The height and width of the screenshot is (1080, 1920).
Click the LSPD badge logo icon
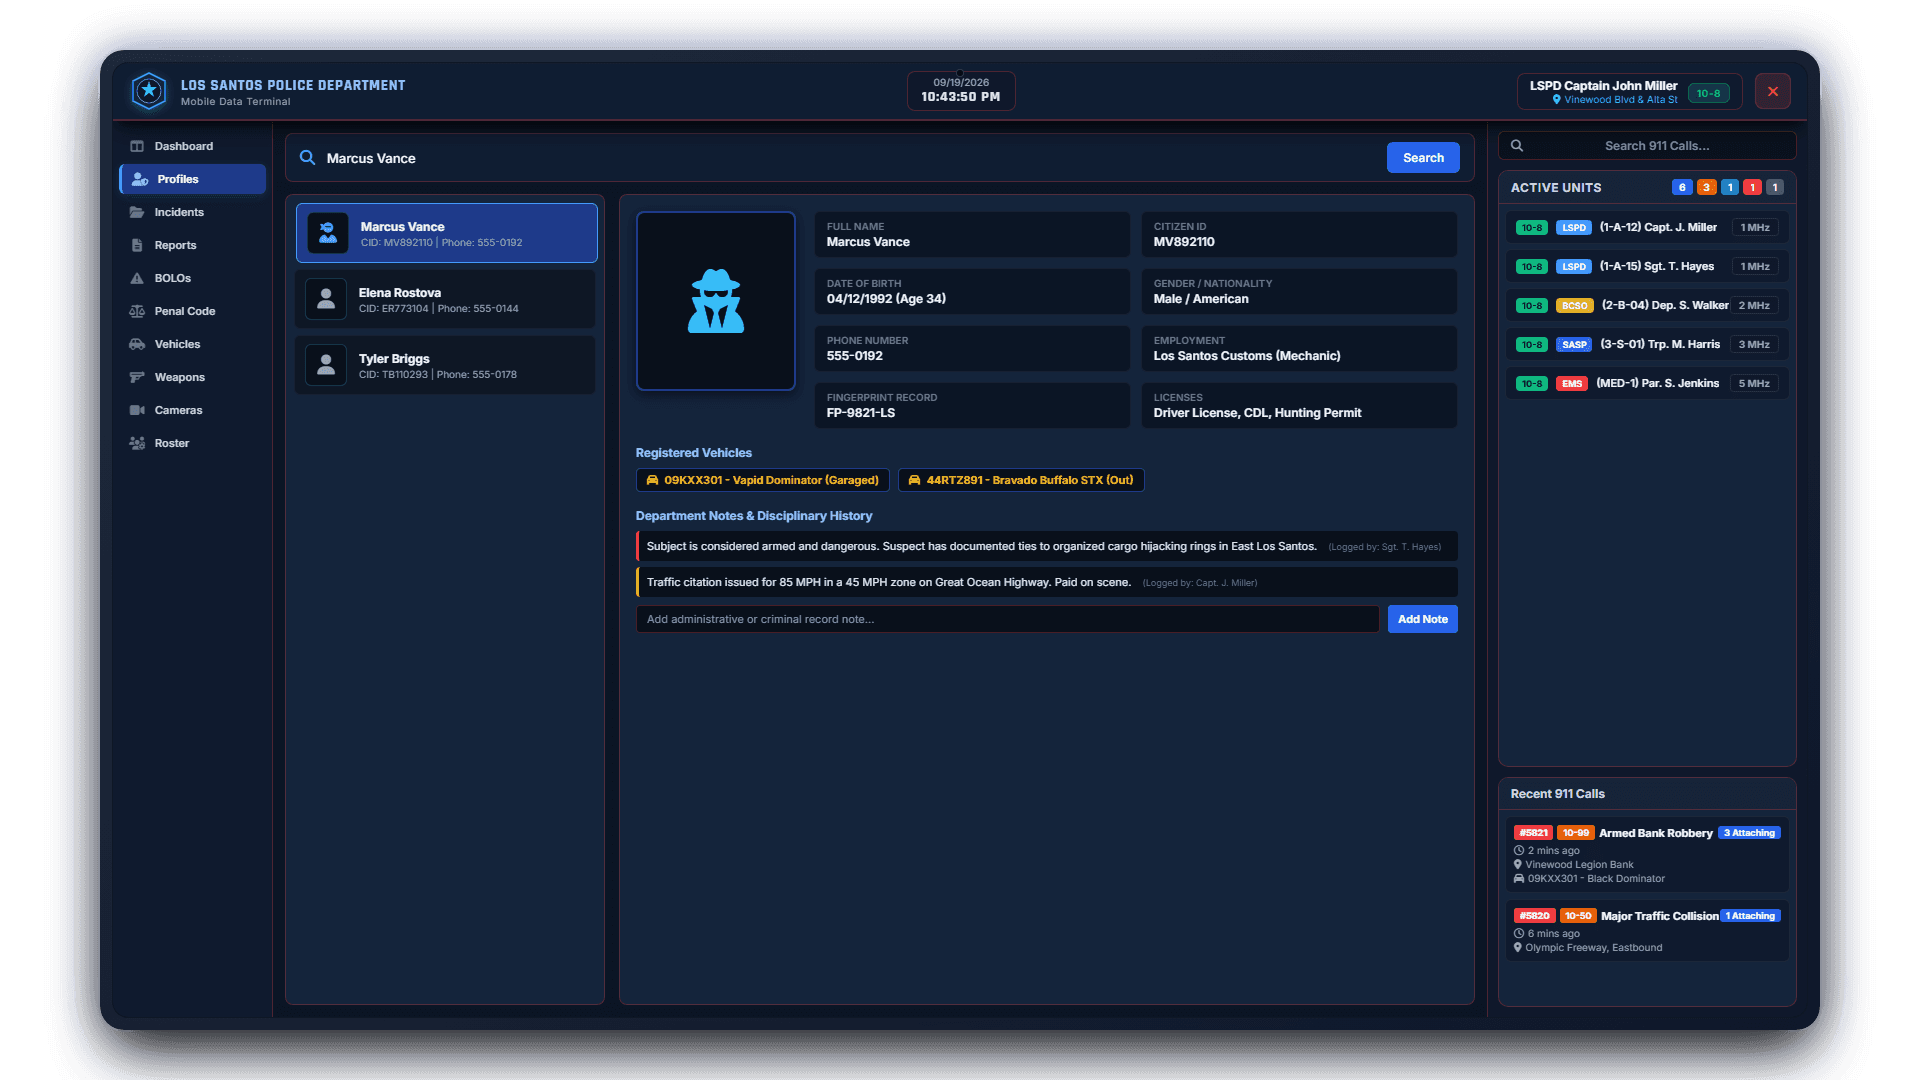coord(149,91)
